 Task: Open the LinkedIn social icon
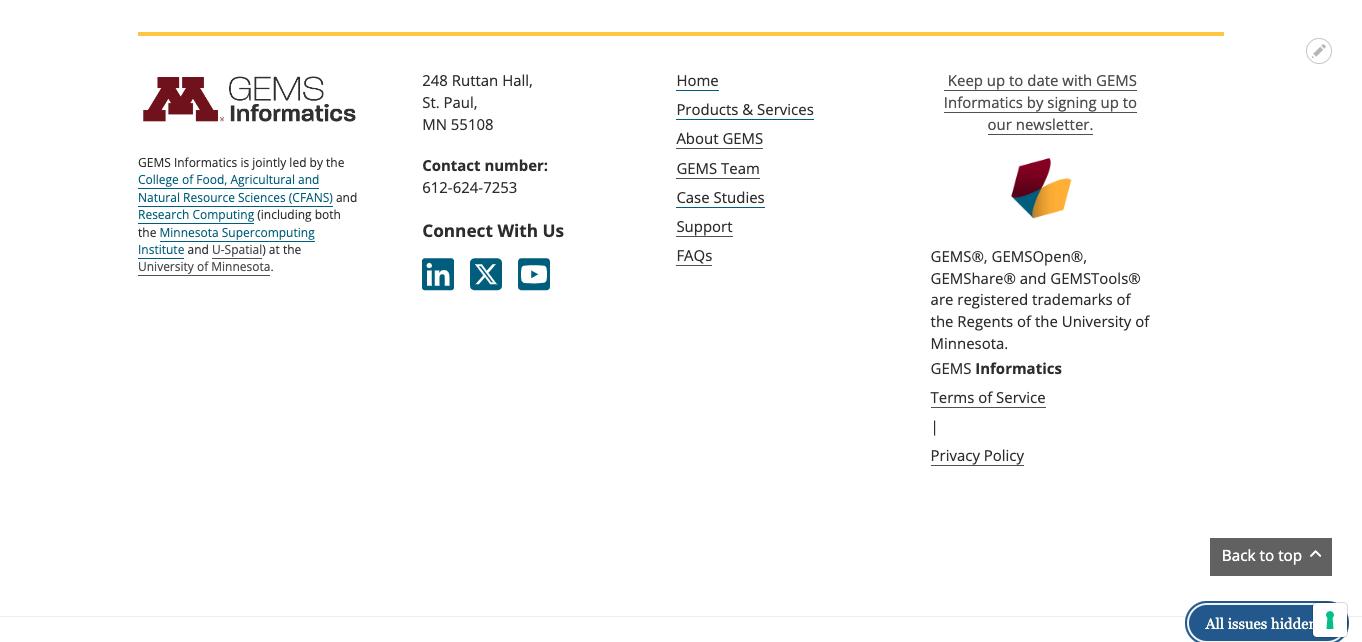[438, 274]
